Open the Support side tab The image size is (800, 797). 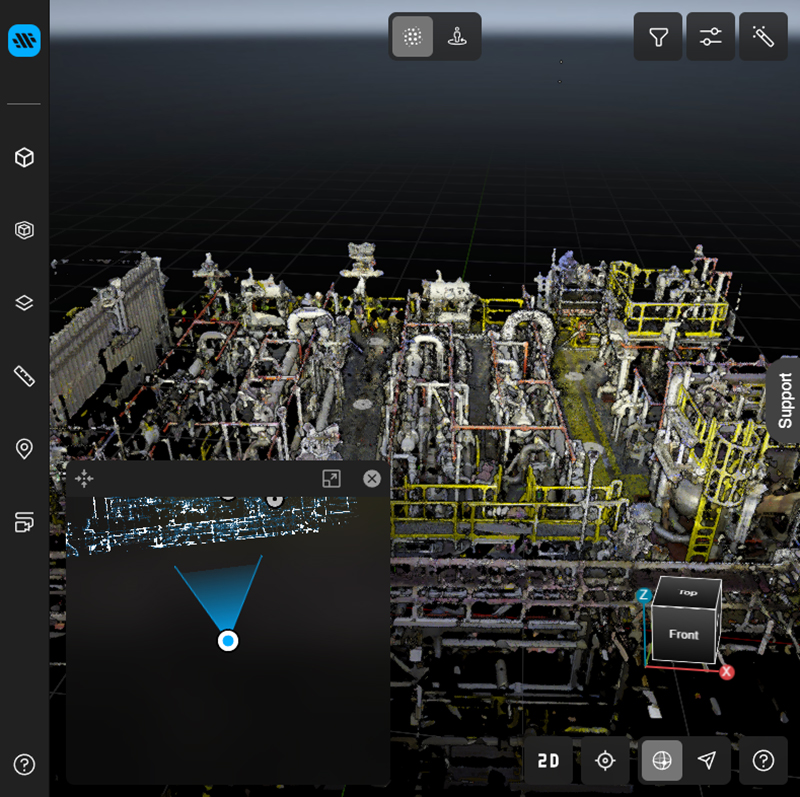(785, 401)
